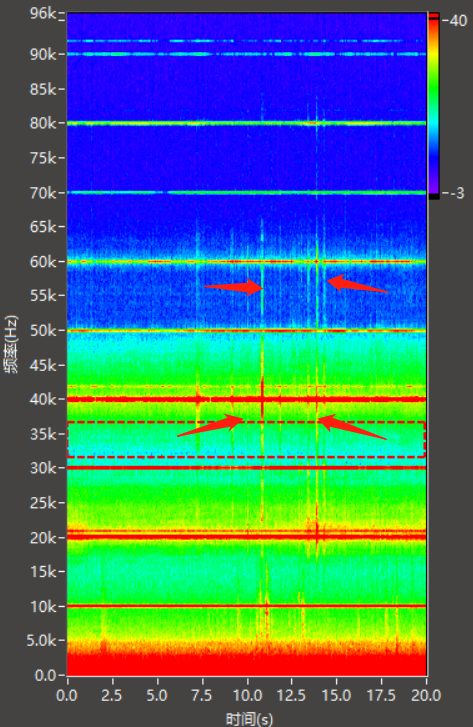Click the 7.5 time axis label
Screen dimensions: 473x727
click(202, 695)
